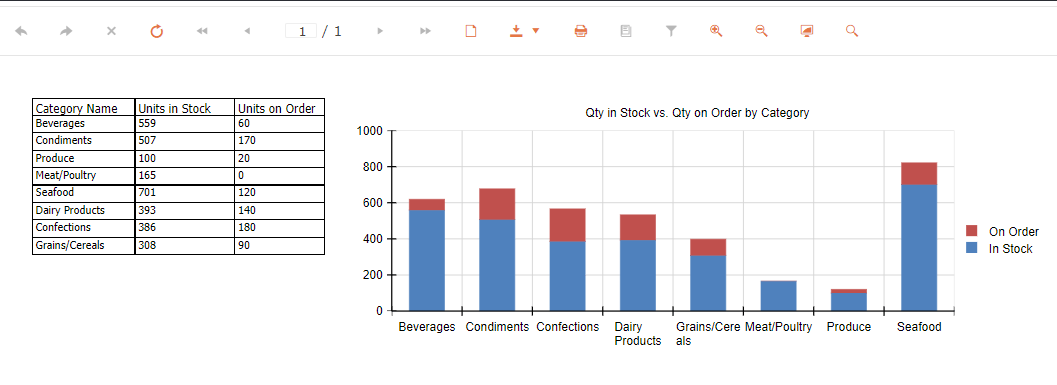Zoom in with the plus magnifier
The height and width of the screenshot is (385, 1057).
click(x=716, y=31)
